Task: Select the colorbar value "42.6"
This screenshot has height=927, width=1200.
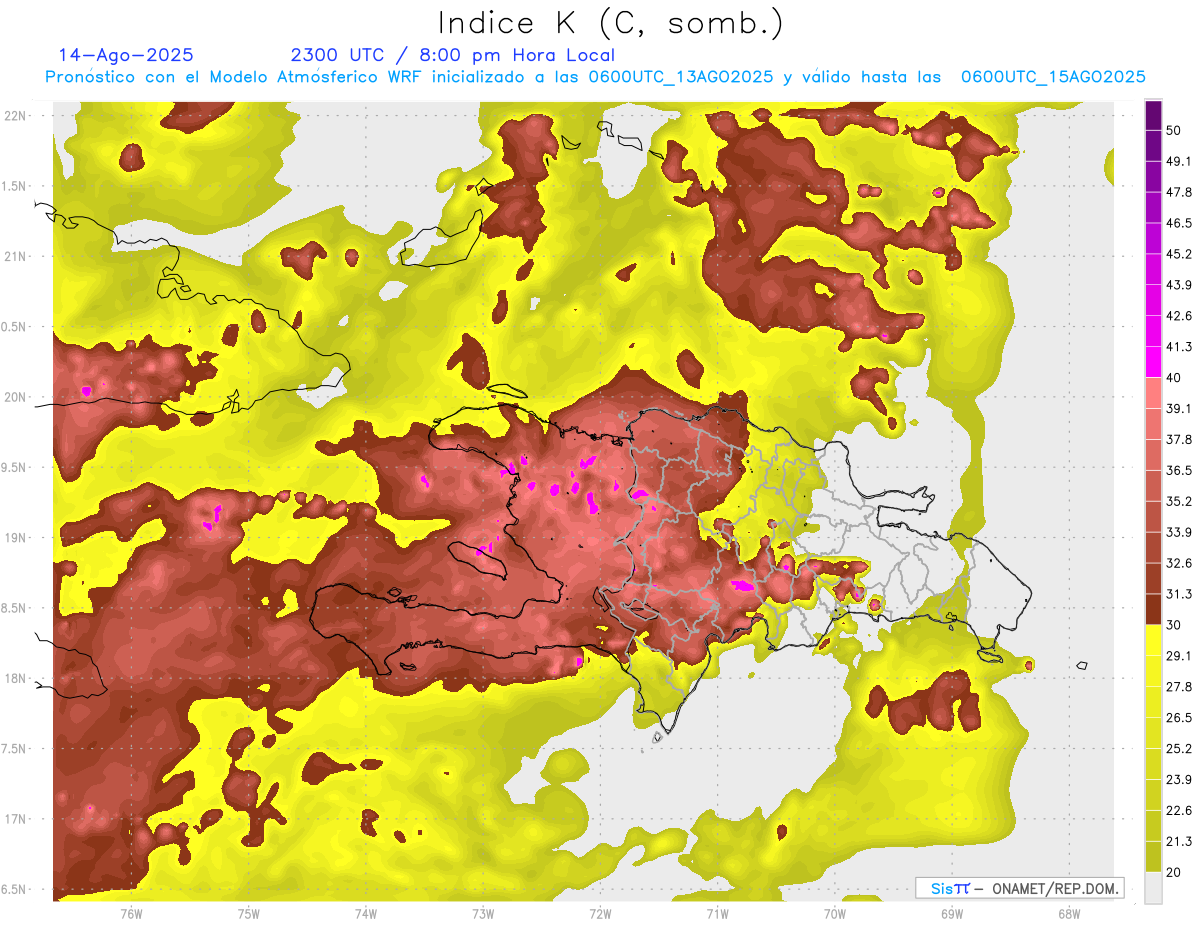Action: [1178, 316]
